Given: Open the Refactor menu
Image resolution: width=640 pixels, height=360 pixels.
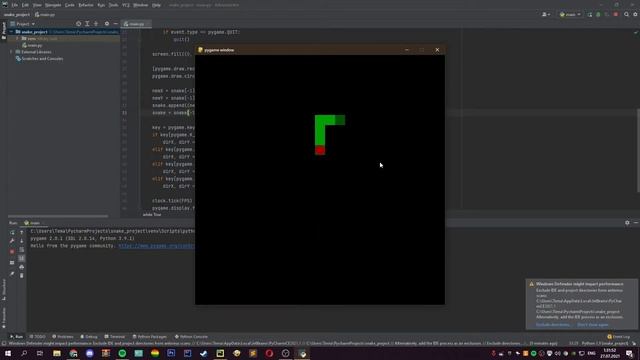Looking at the screenshot, I should point(86,5).
